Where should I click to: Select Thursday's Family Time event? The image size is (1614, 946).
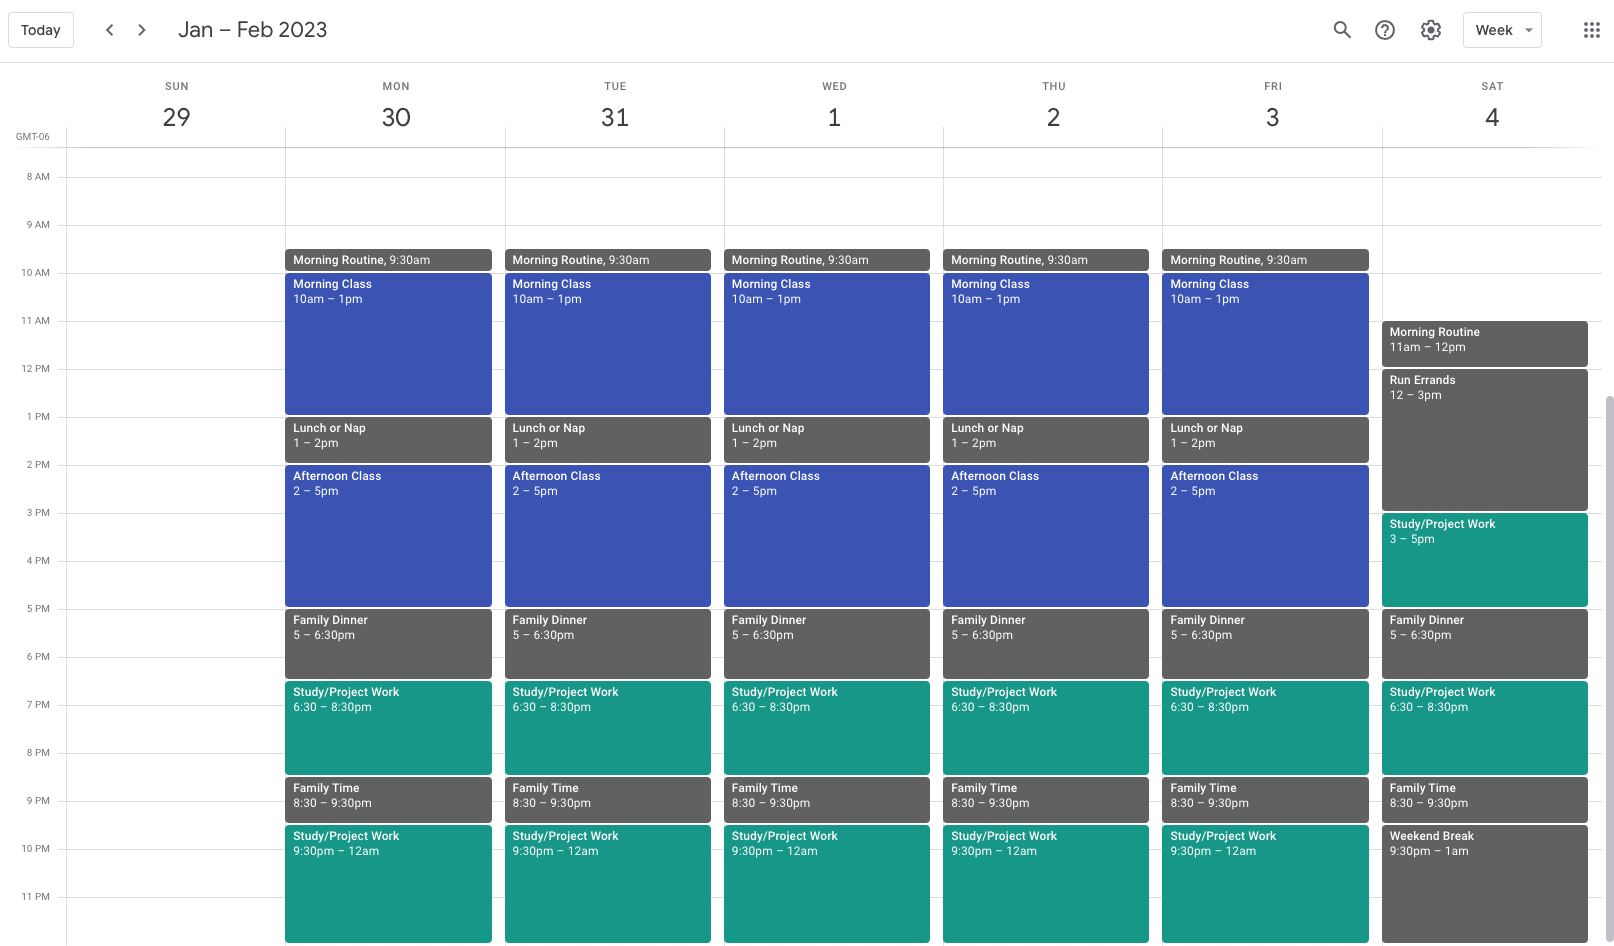tap(1045, 799)
